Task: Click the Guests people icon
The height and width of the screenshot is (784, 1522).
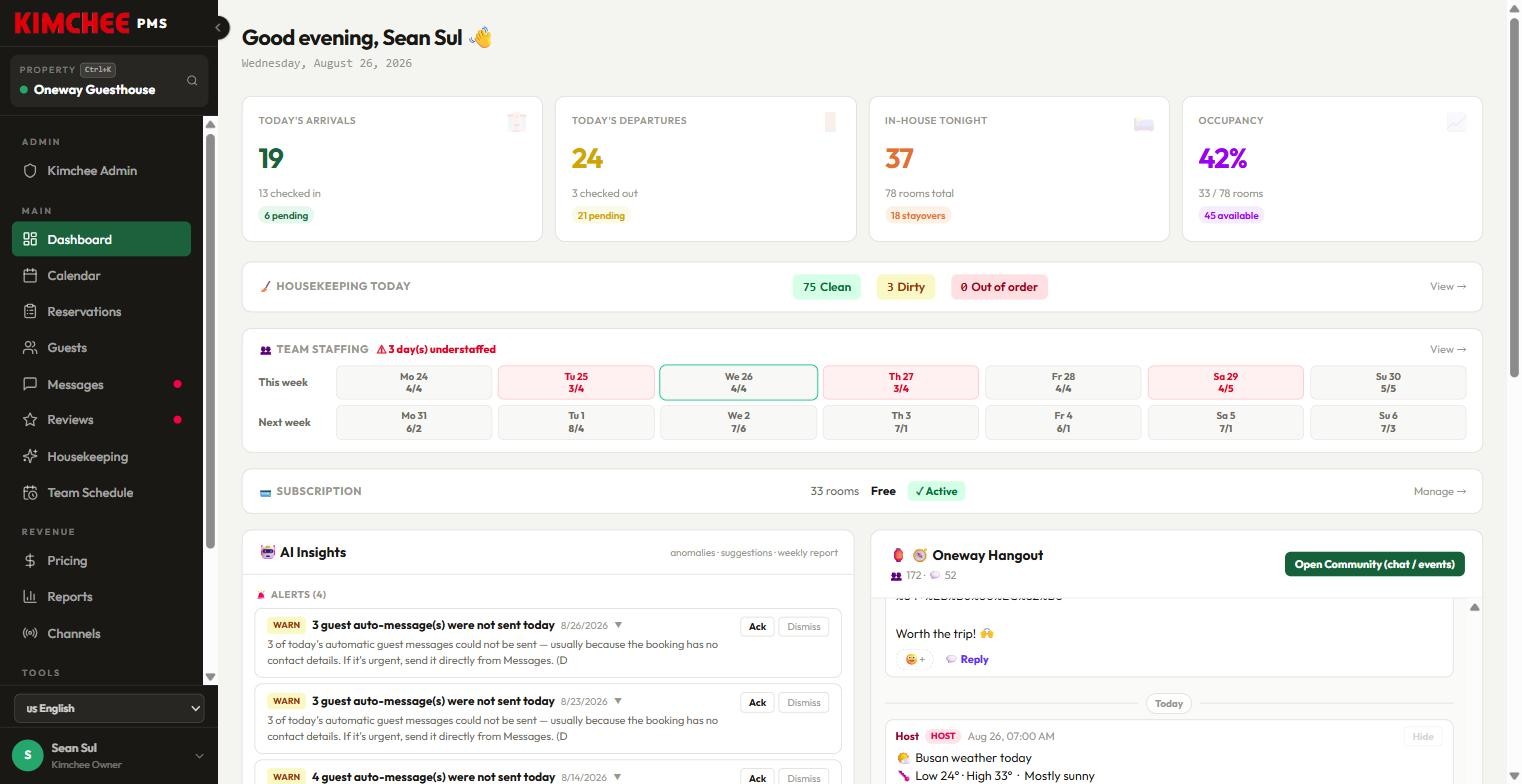Action: click(30, 348)
